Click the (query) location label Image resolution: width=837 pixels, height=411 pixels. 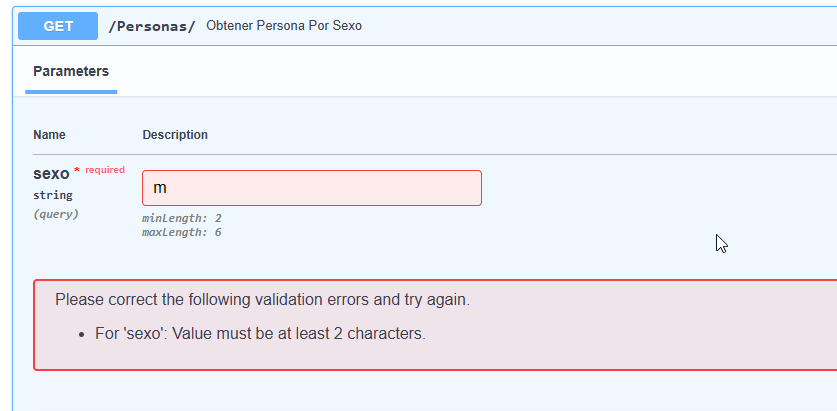tap(56, 214)
